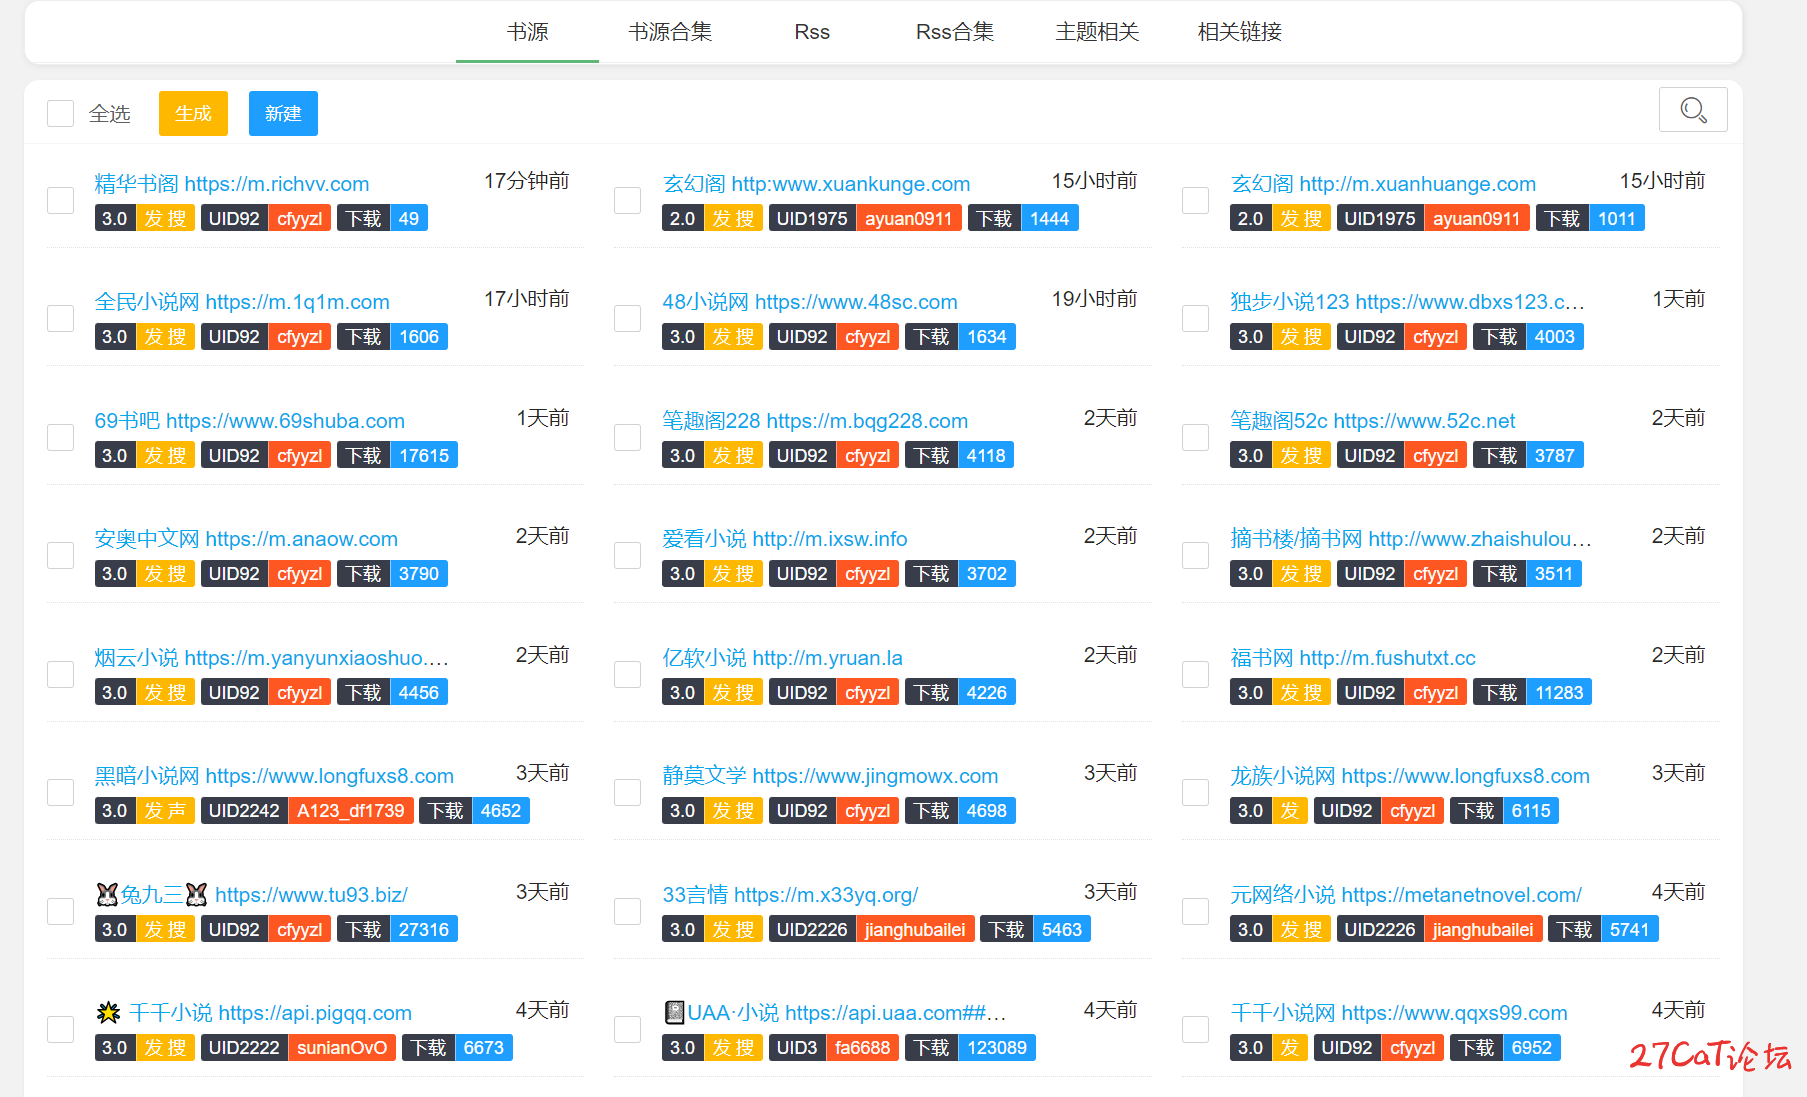Screen dimensions: 1807x1097
Task: Open 爱看小说 m.ixsw.info link
Action: point(785,539)
